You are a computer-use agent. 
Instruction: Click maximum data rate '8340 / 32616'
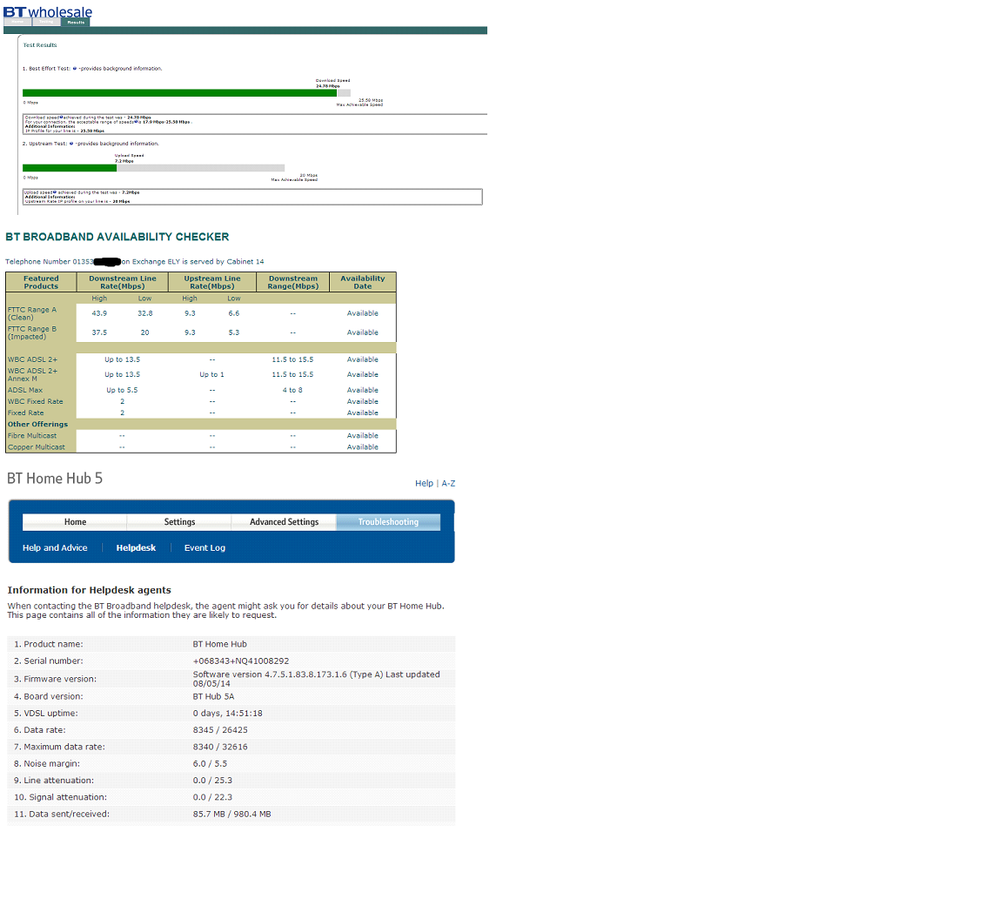[220, 747]
